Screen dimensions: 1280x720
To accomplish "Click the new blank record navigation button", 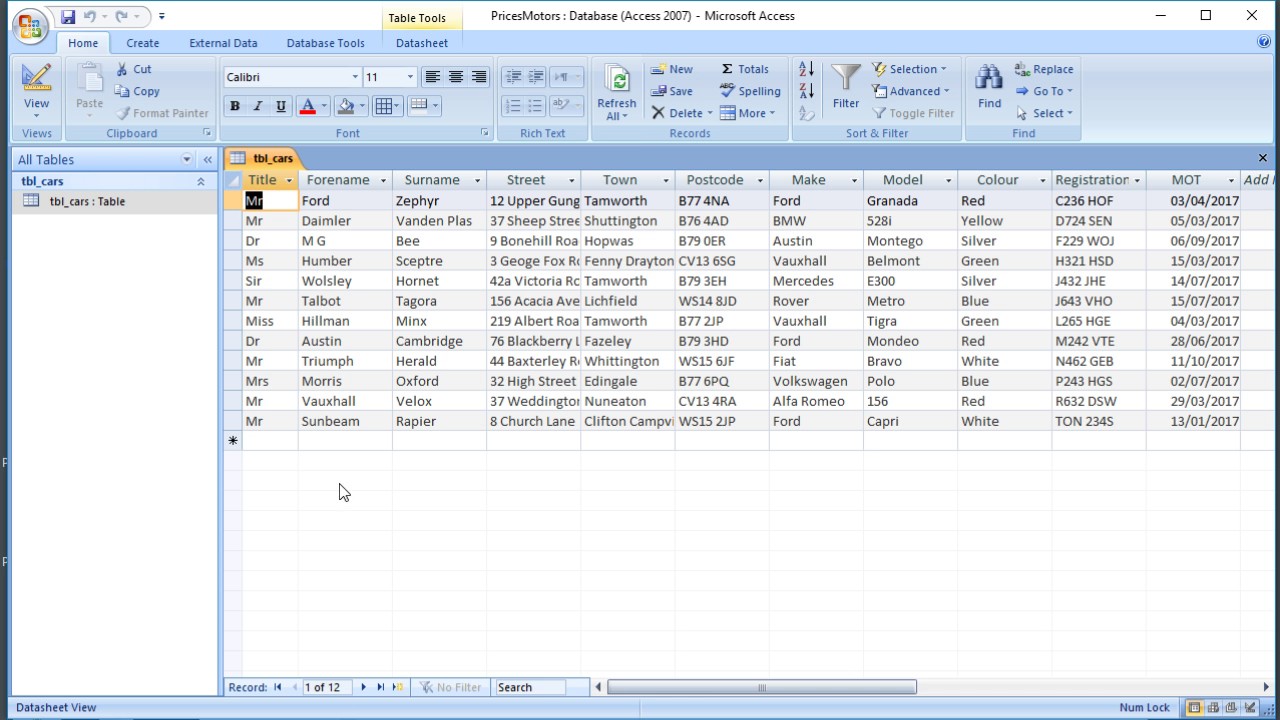I will tap(397, 687).
